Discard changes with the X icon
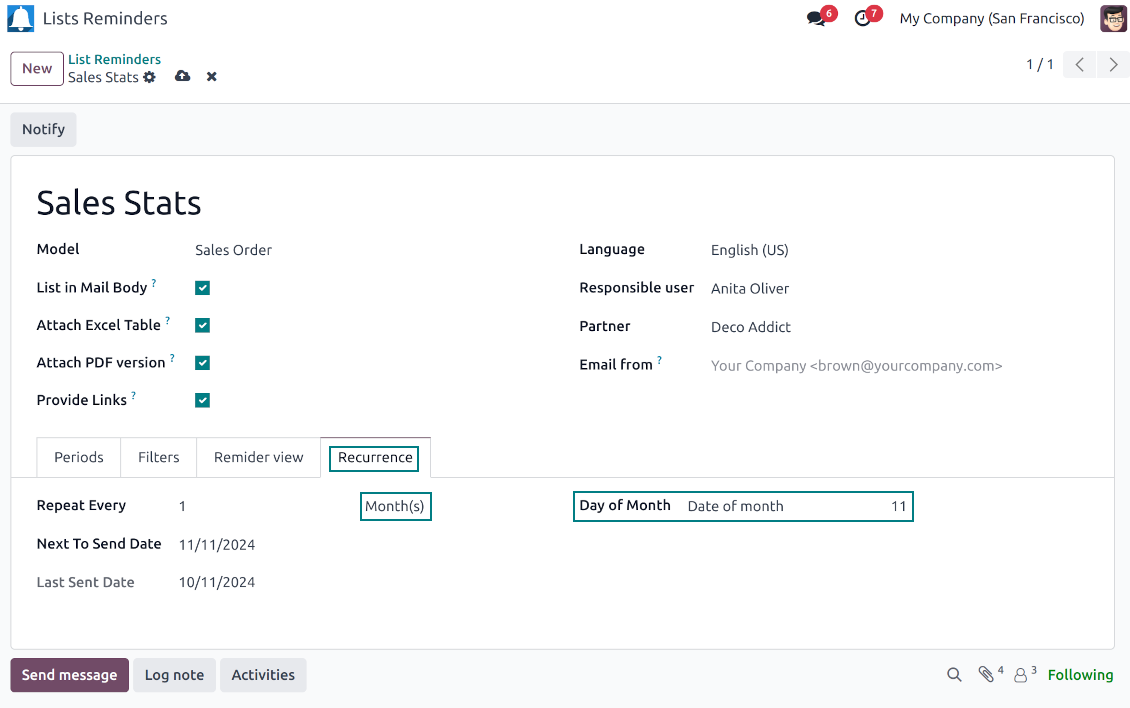The height and width of the screenshot is (708, 1130). [x=212, y=77]
